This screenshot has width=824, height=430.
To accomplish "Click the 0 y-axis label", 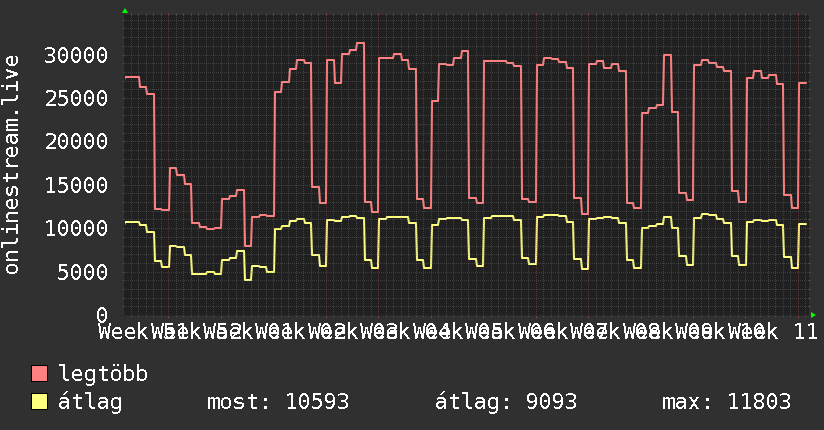I will tap(102, 315).
